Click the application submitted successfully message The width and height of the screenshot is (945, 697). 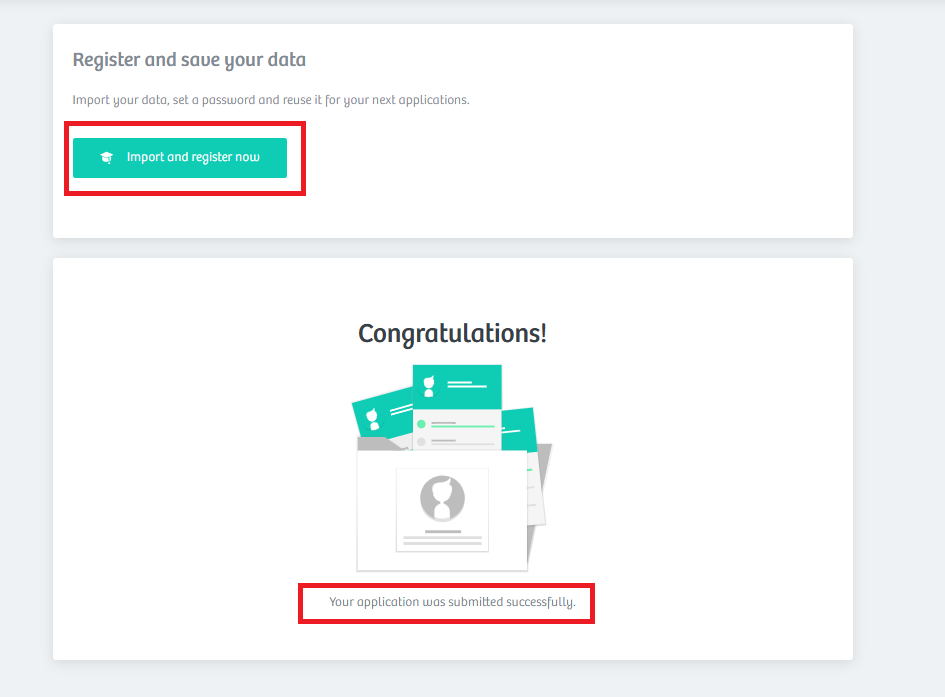point(452,602)
